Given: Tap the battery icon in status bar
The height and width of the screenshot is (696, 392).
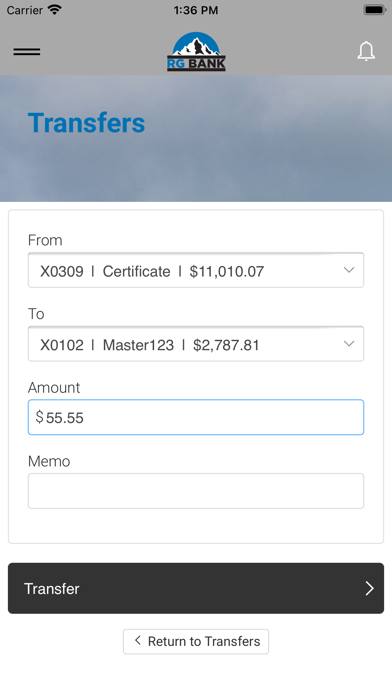Looking at the screenshot, I should [x=374, y=10].
